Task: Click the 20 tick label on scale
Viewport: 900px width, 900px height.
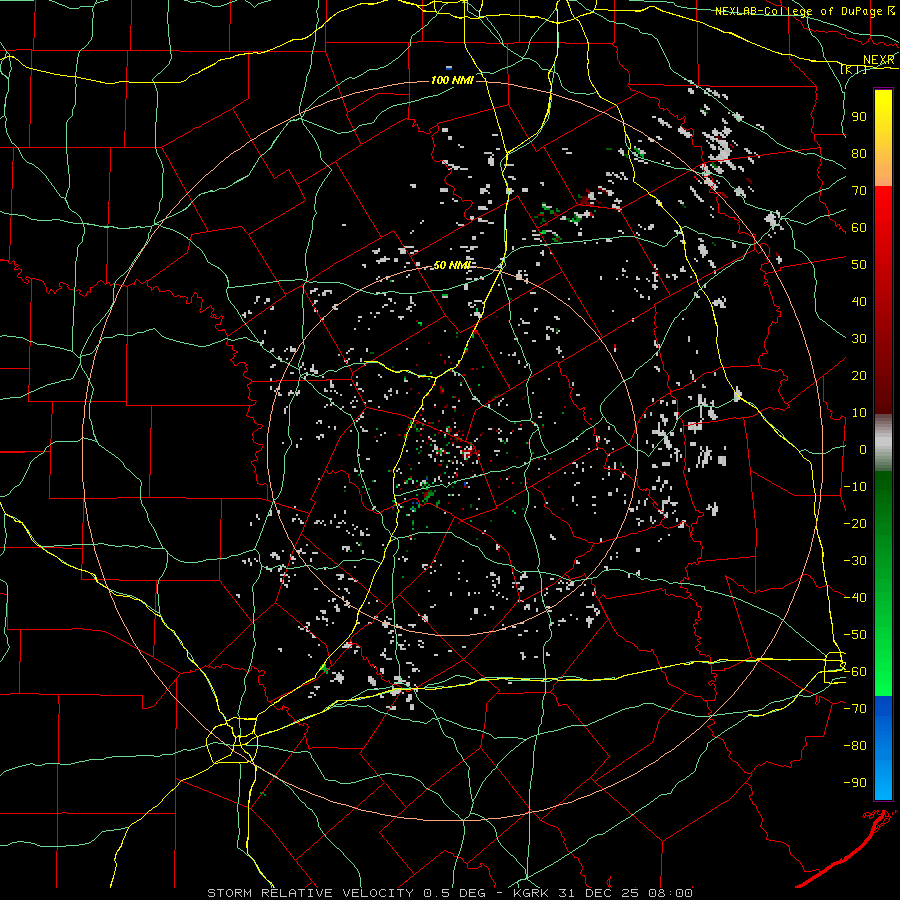Action: click(859, 375)
